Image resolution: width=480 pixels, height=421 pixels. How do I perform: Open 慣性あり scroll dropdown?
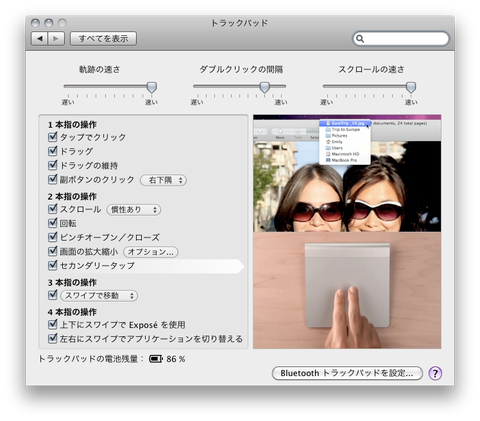[x=133, y=209]
